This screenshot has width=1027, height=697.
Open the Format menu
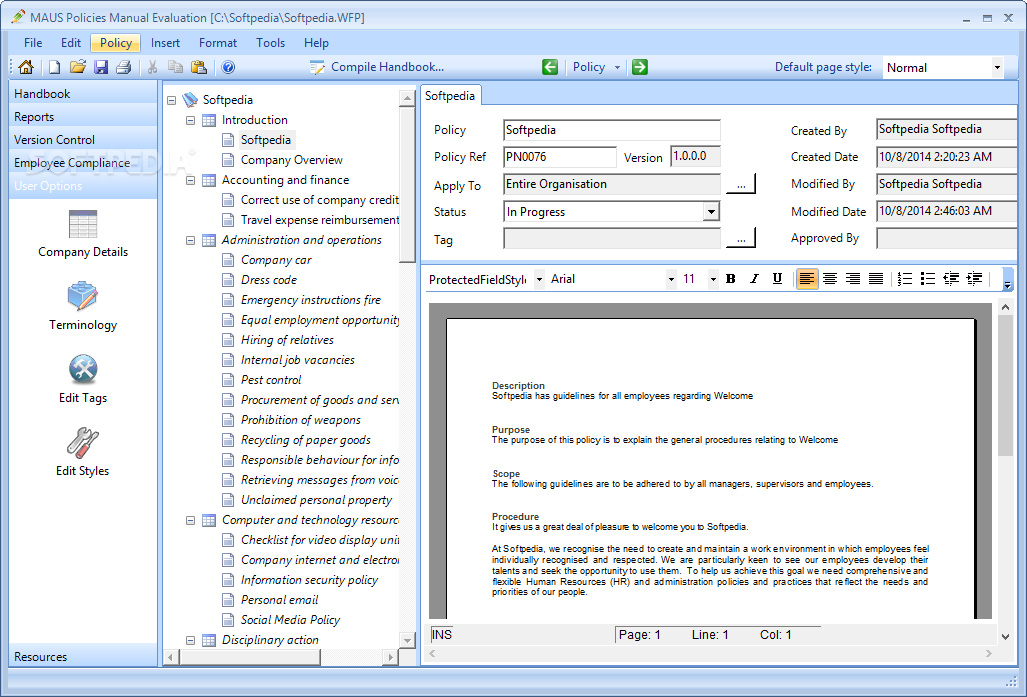pos(217,43)
